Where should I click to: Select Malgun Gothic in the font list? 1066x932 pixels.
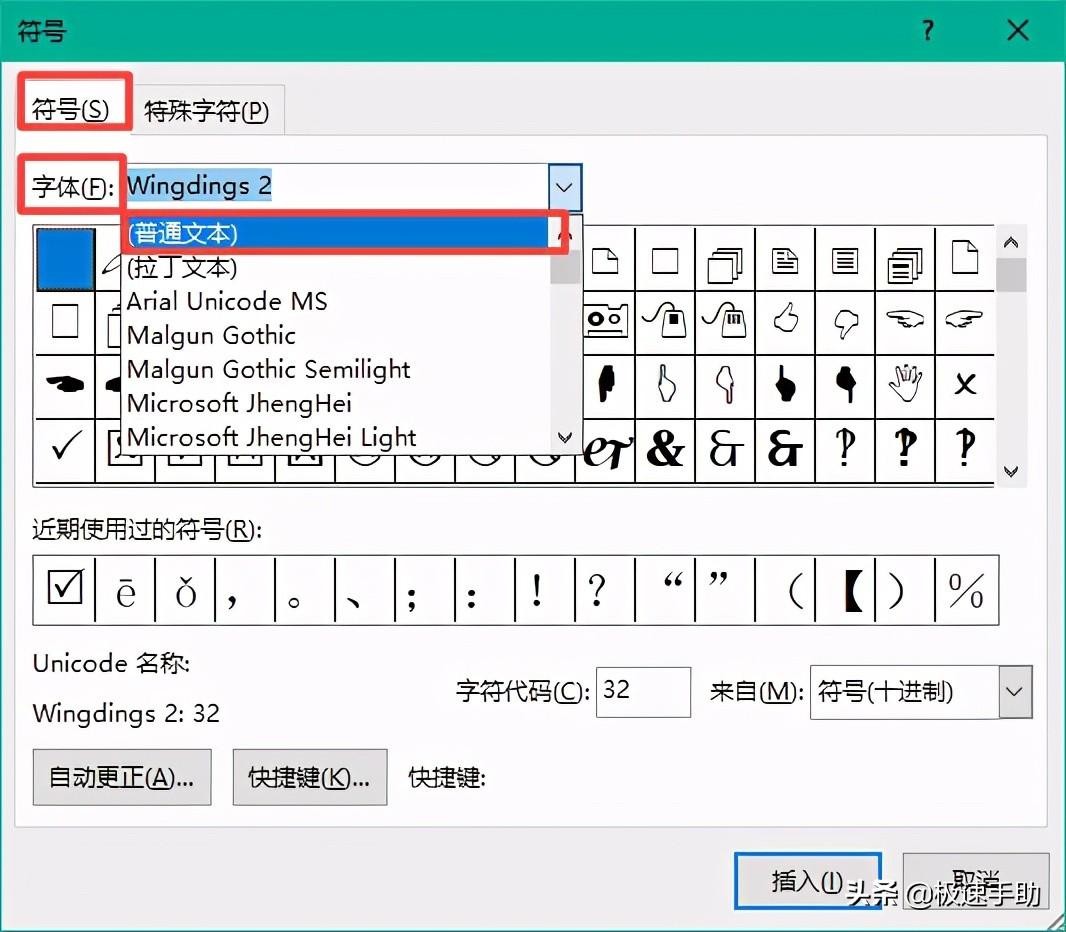tap(211, 335)
